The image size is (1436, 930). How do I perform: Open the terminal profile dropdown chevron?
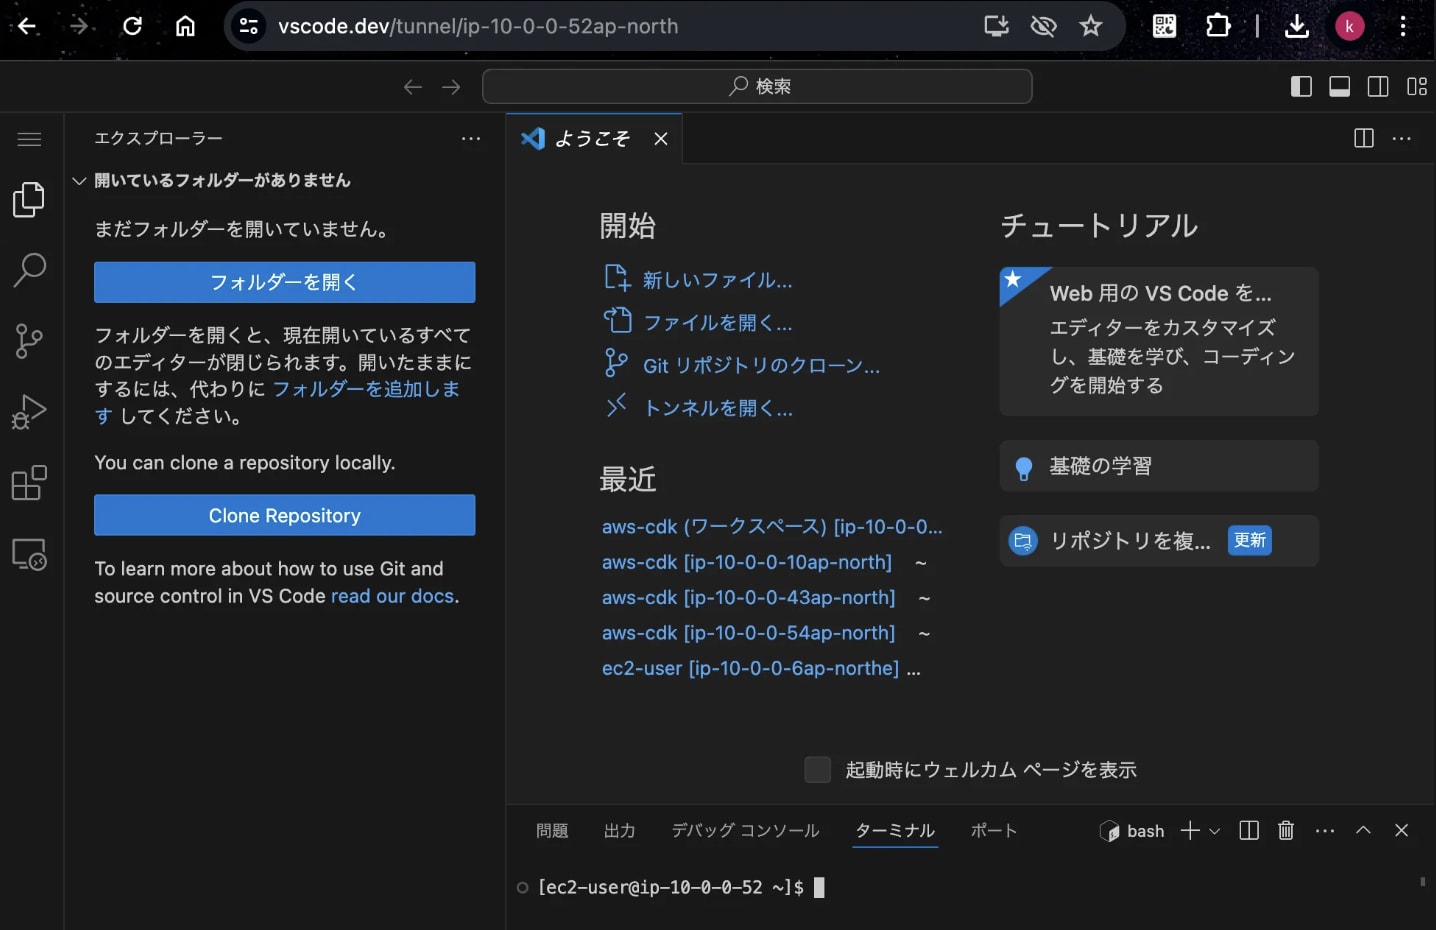[1214, 831]
